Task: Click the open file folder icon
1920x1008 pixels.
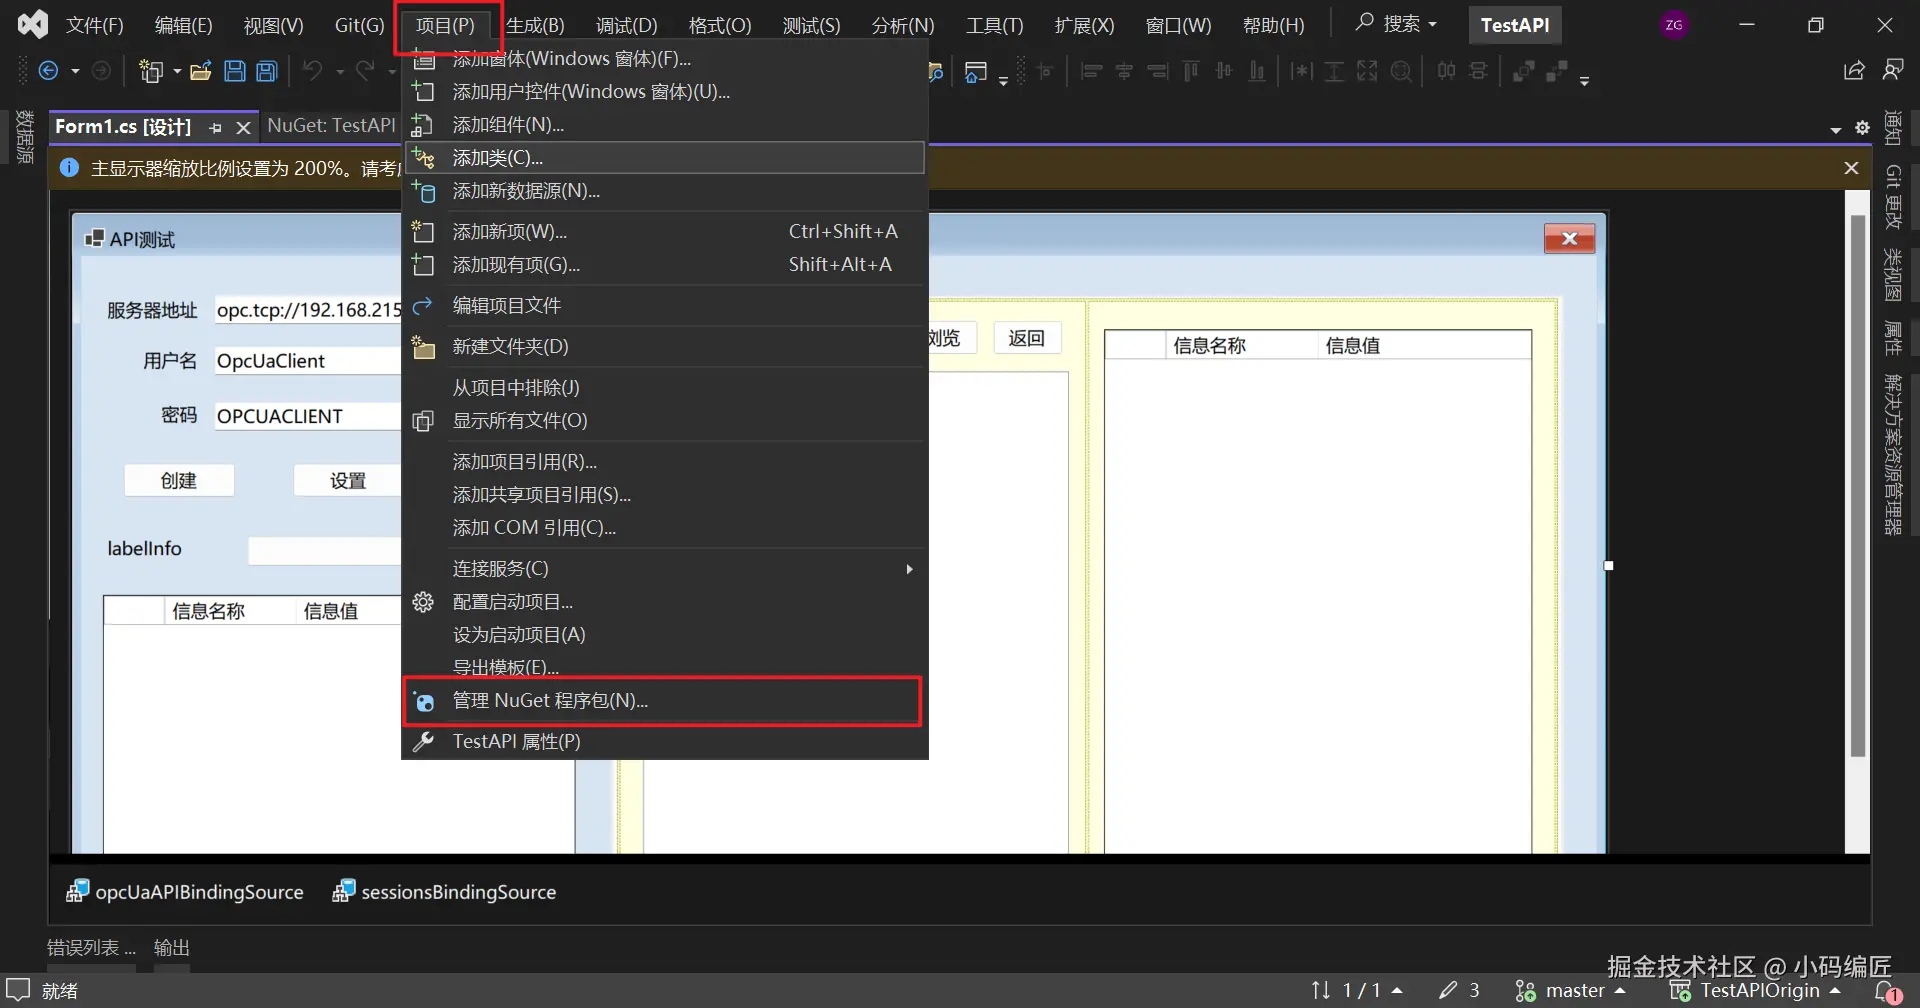Action: pos(201,71)
